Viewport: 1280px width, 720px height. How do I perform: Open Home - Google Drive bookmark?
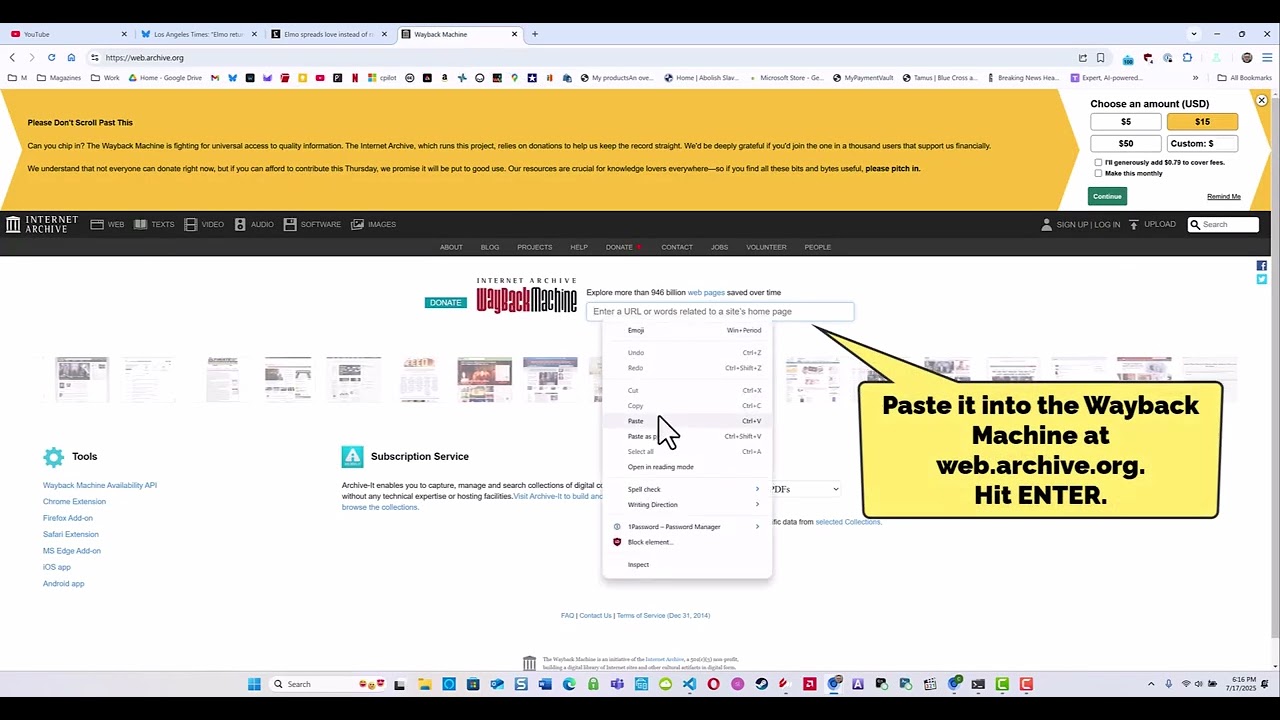pos(165,77)
